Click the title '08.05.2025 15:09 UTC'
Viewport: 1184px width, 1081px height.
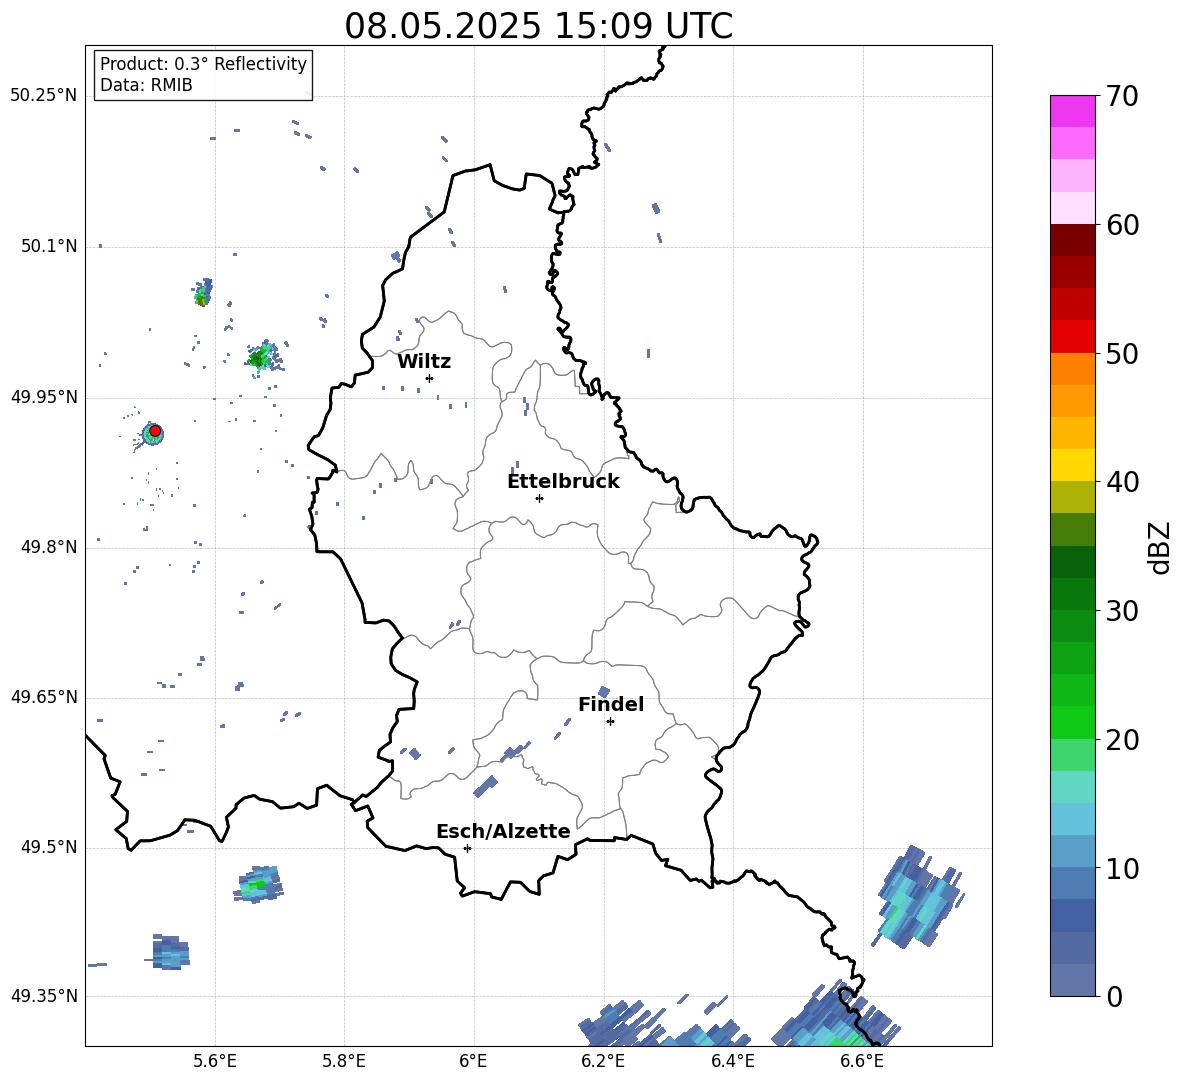click(x=538, y=26)
